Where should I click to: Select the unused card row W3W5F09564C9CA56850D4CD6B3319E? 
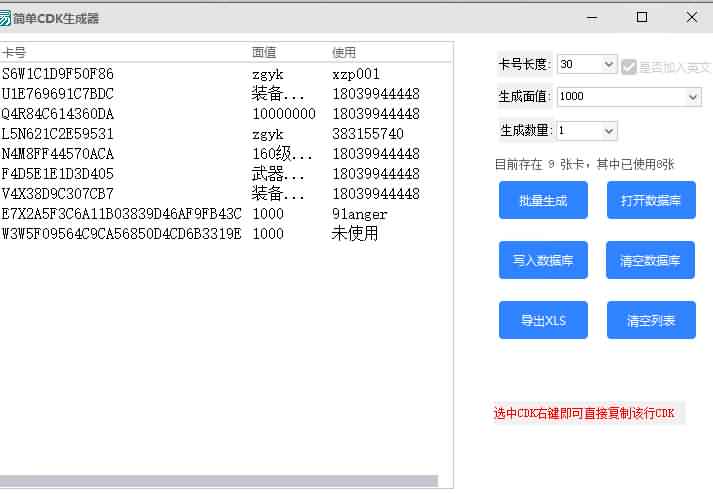[x=121, y=234]
